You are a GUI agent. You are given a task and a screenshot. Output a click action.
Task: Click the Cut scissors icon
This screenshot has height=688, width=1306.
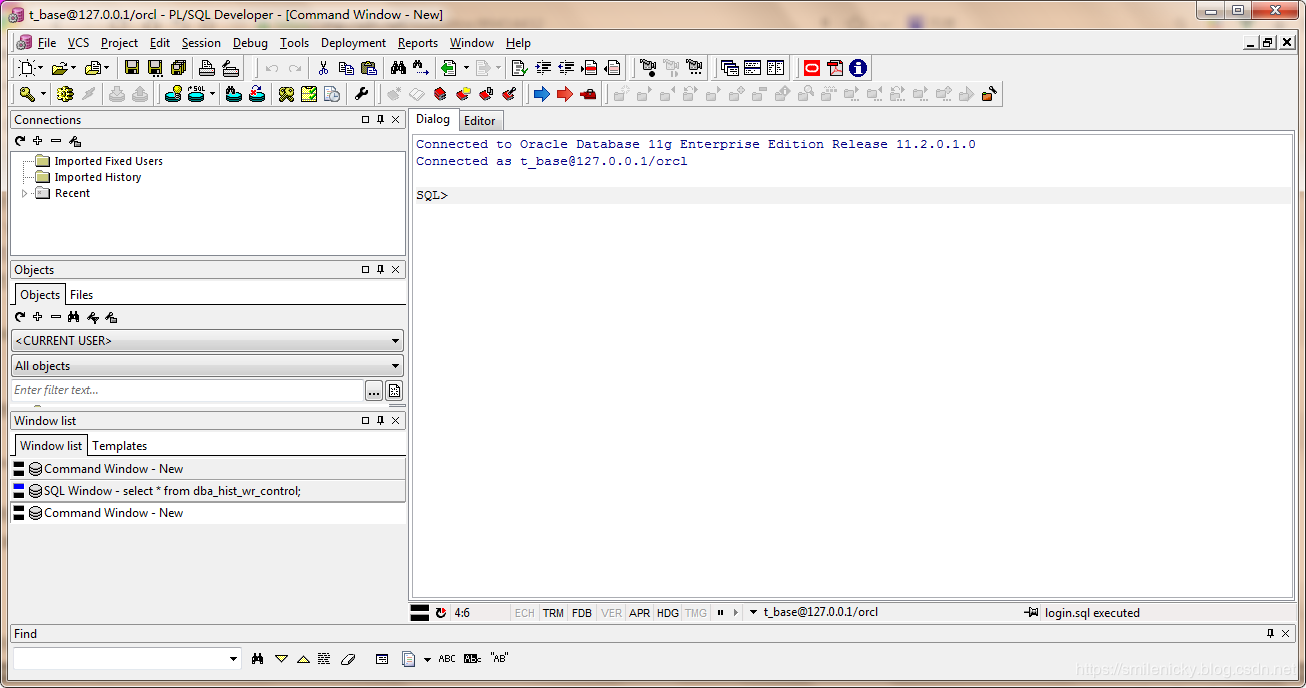[x=323, y=68]
